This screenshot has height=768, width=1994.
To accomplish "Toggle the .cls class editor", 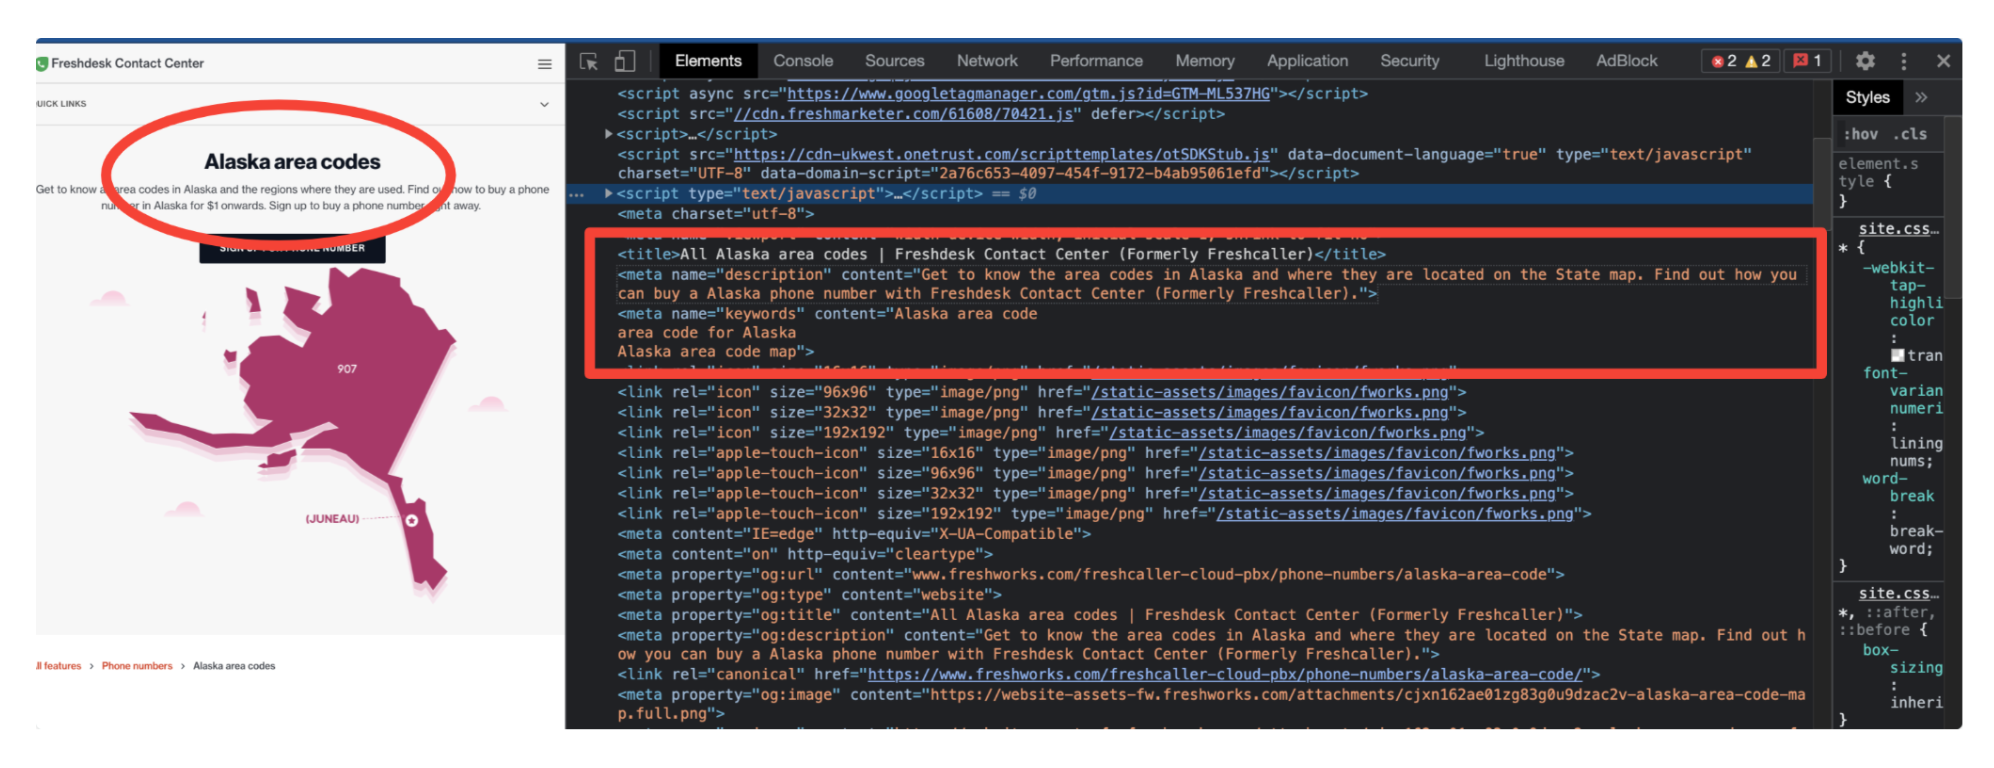I will point(1909,134).
